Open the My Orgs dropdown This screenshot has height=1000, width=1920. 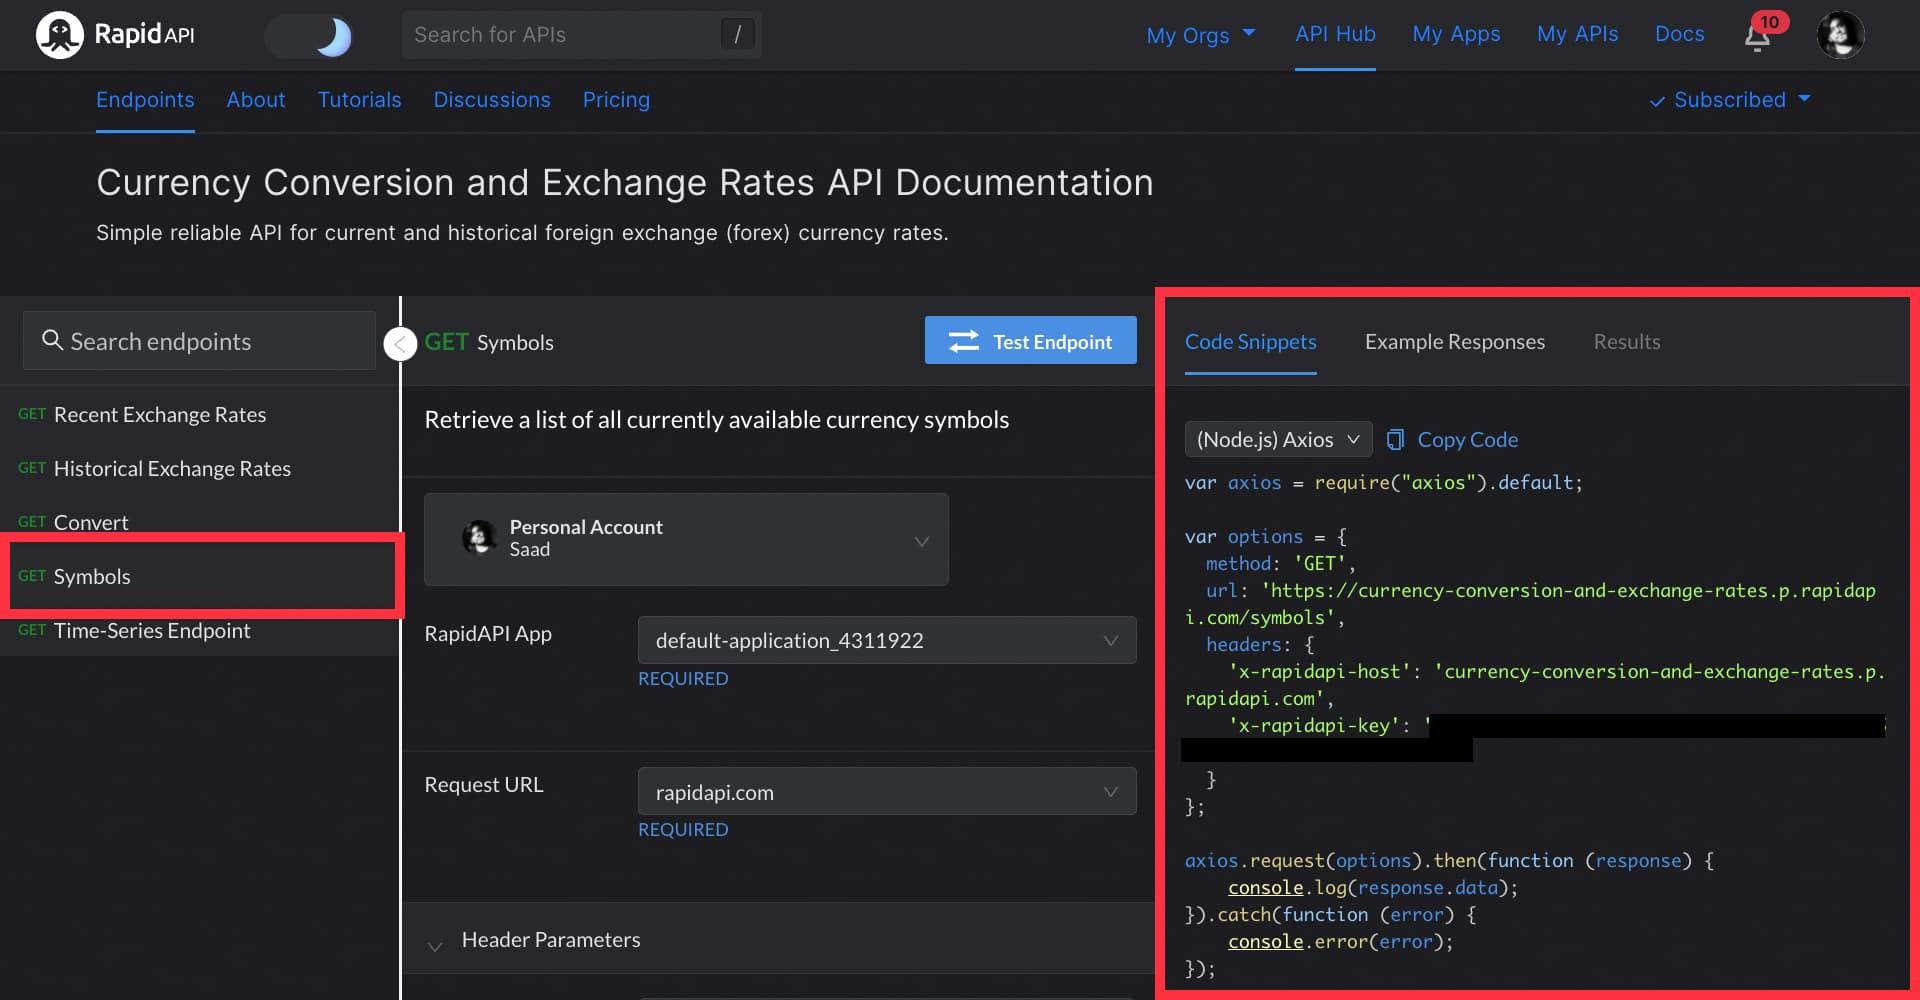tap(1201, 35)
